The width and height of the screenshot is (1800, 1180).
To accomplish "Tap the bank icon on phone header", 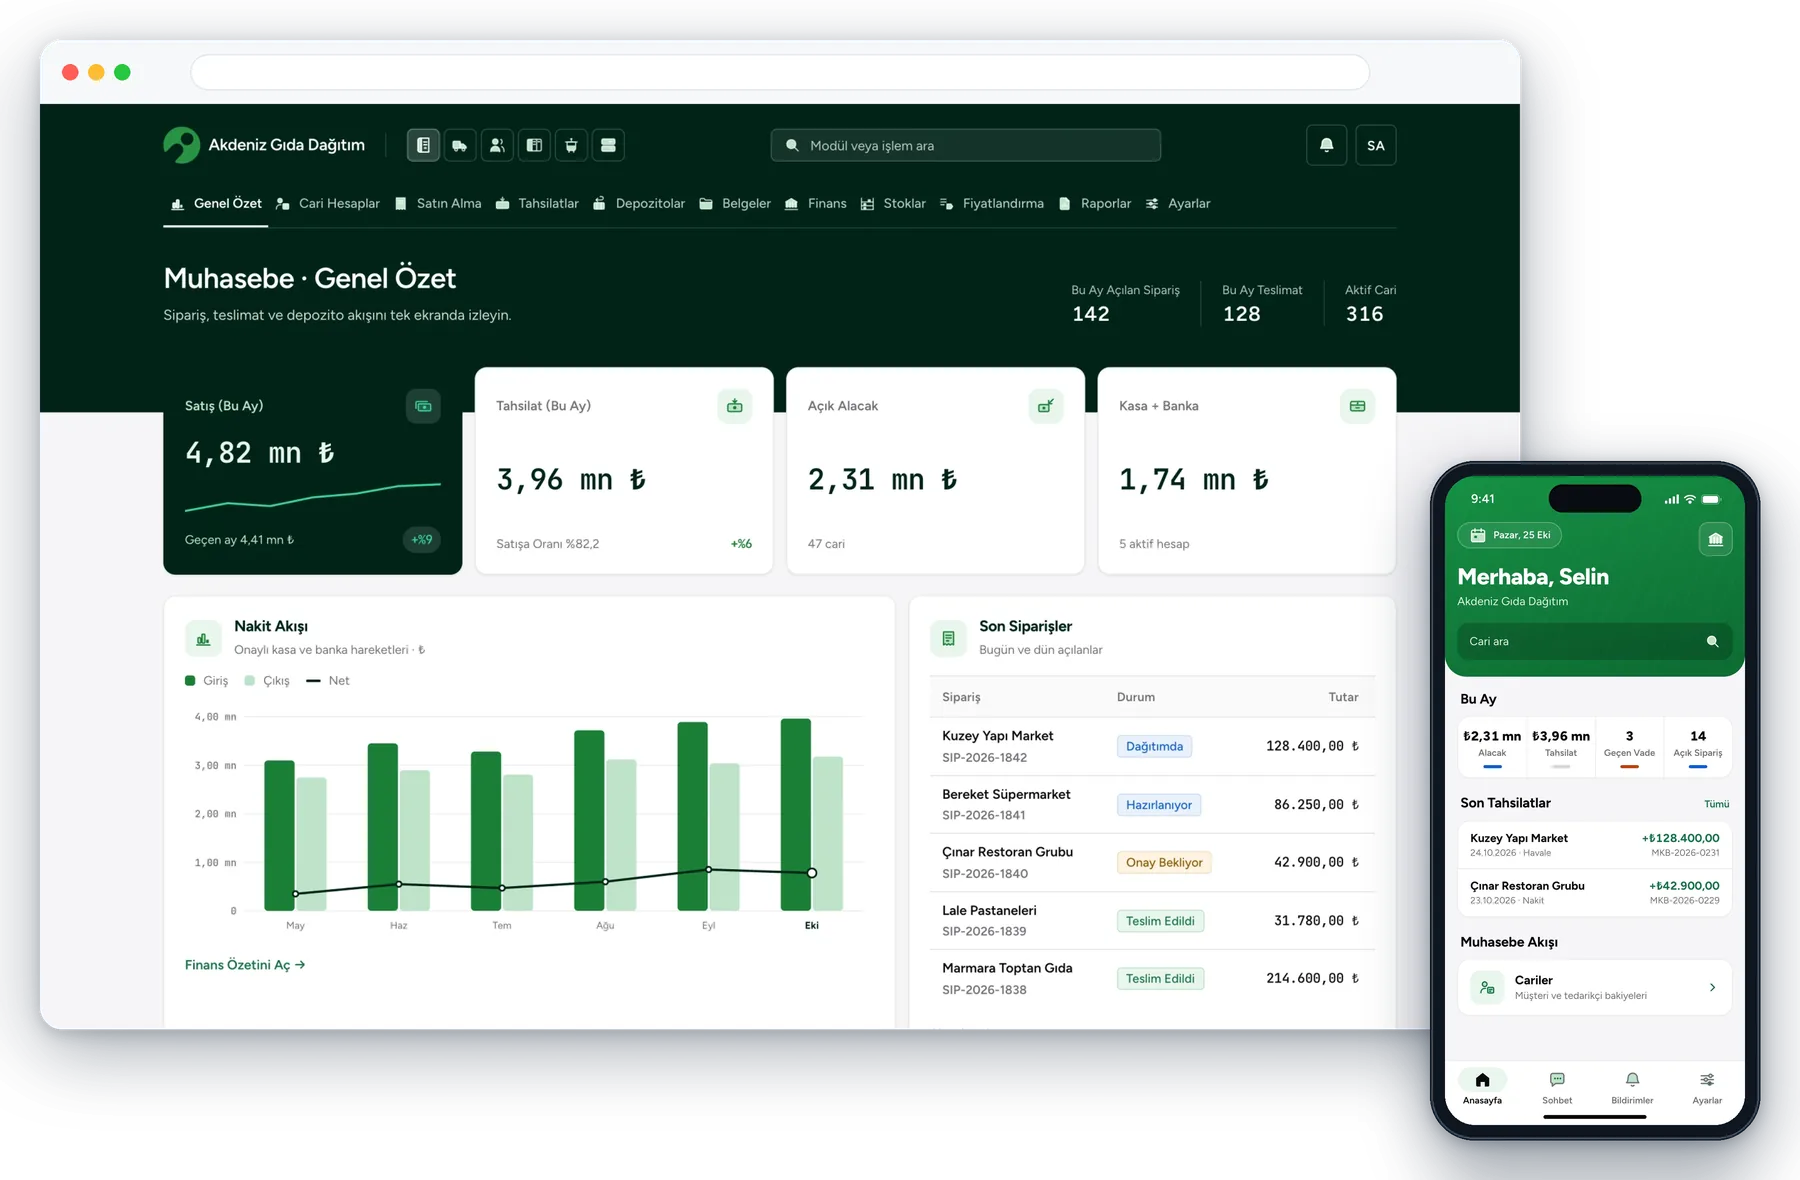I will [1716, 539].
